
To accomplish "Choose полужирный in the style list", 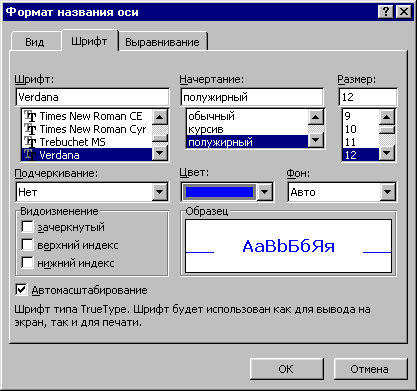I will (247, 142).
